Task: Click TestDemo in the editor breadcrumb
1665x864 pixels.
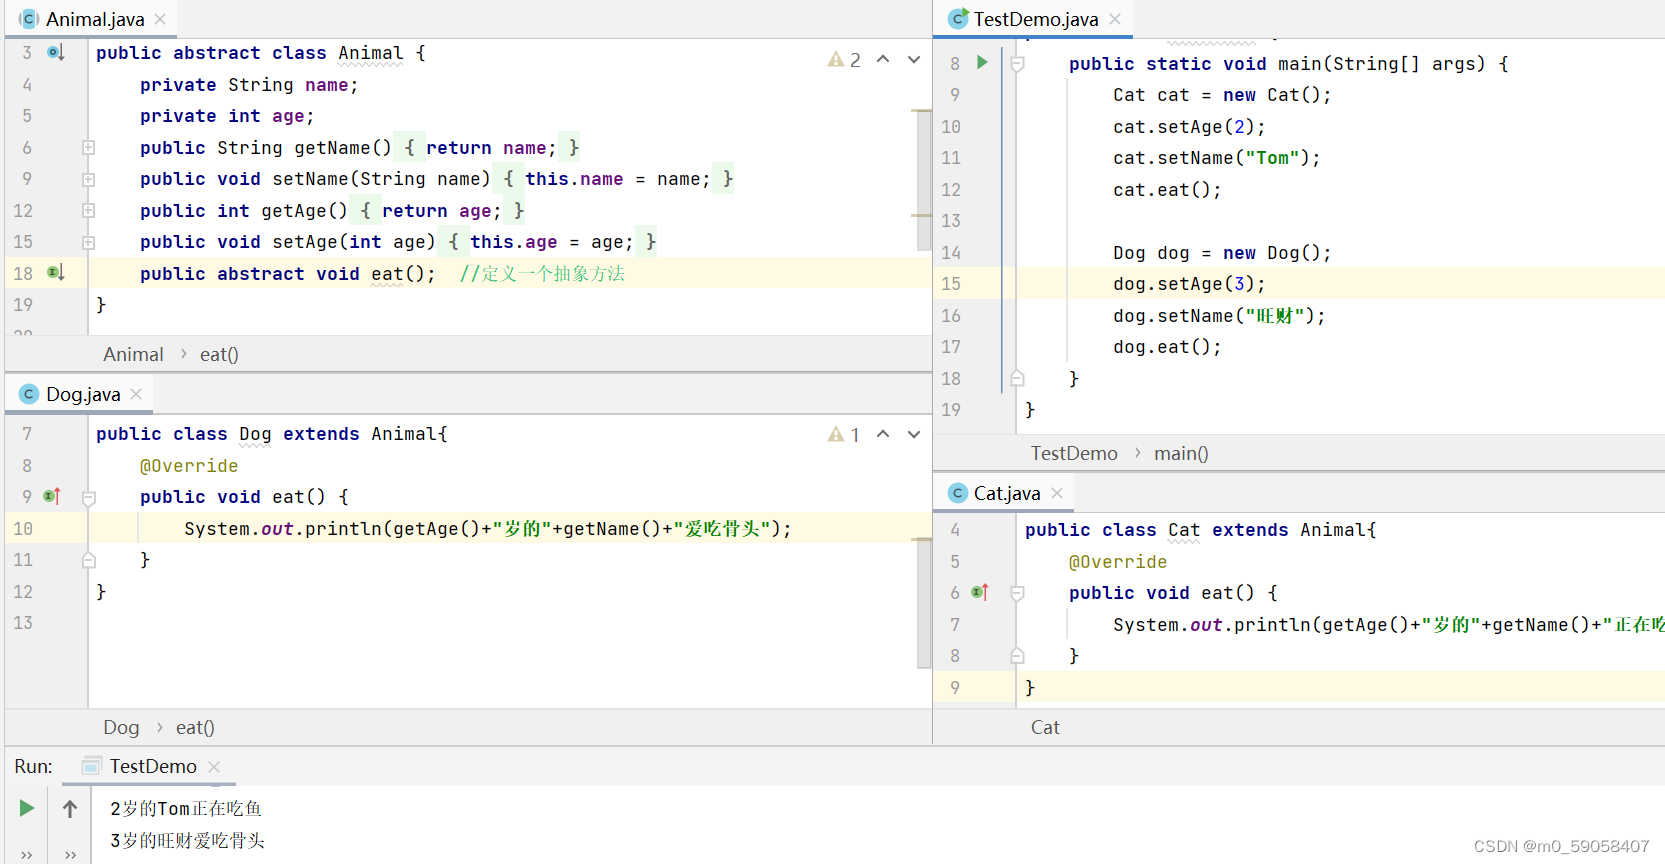Action: [1074, 453]
